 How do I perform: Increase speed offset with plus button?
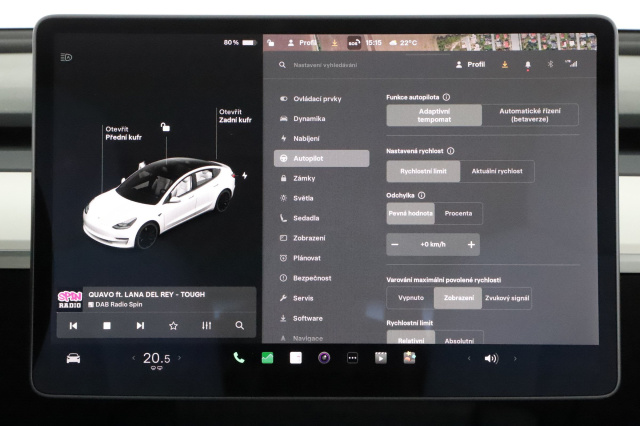tap(471, 244)
